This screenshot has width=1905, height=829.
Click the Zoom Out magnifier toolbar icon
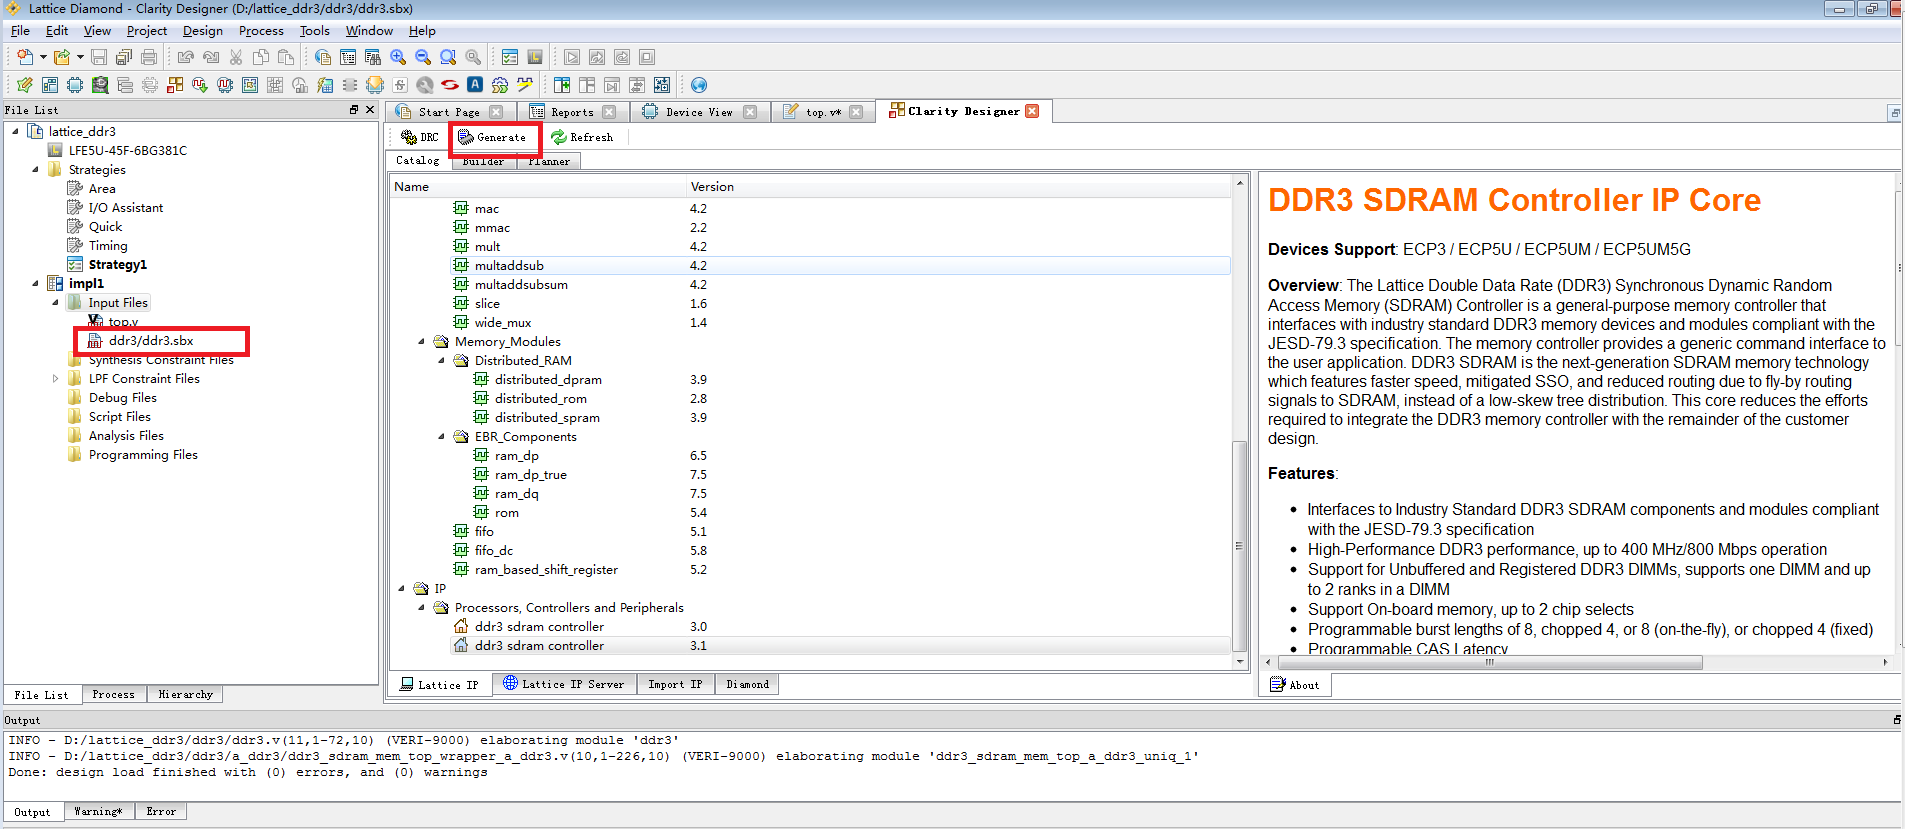pos(423,57)
